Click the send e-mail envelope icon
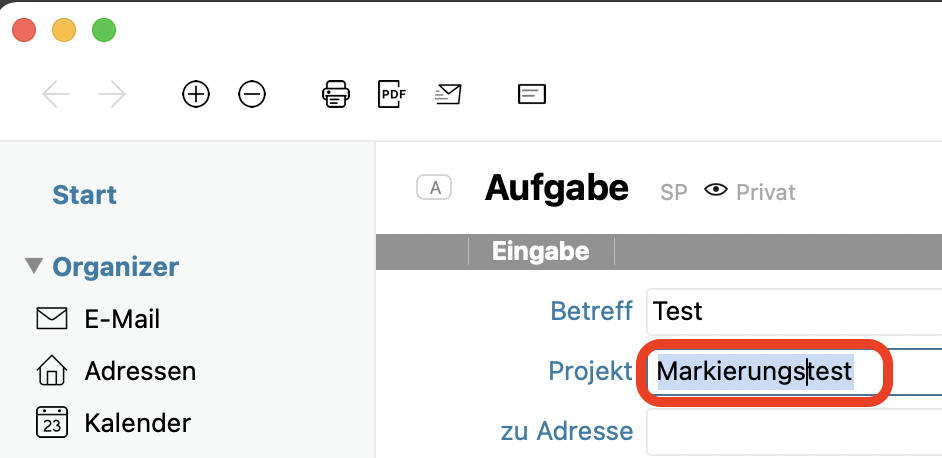The width and height of the screenshot is (942, 458). click(x=448, y=95)
